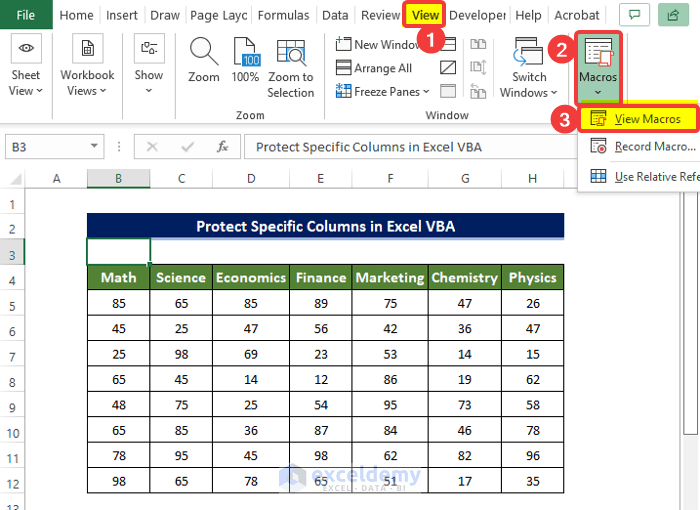Open the Comments pane icon

click(634, 15)
